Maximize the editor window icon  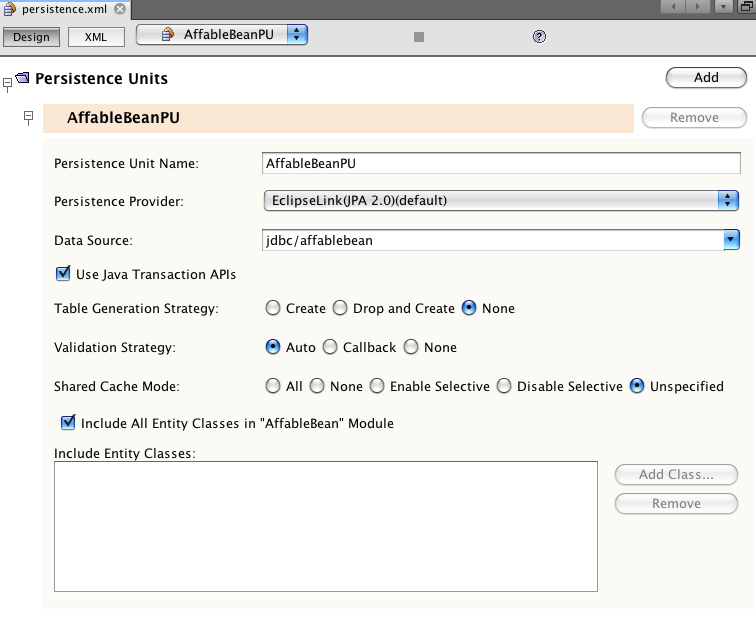[746, 8]
